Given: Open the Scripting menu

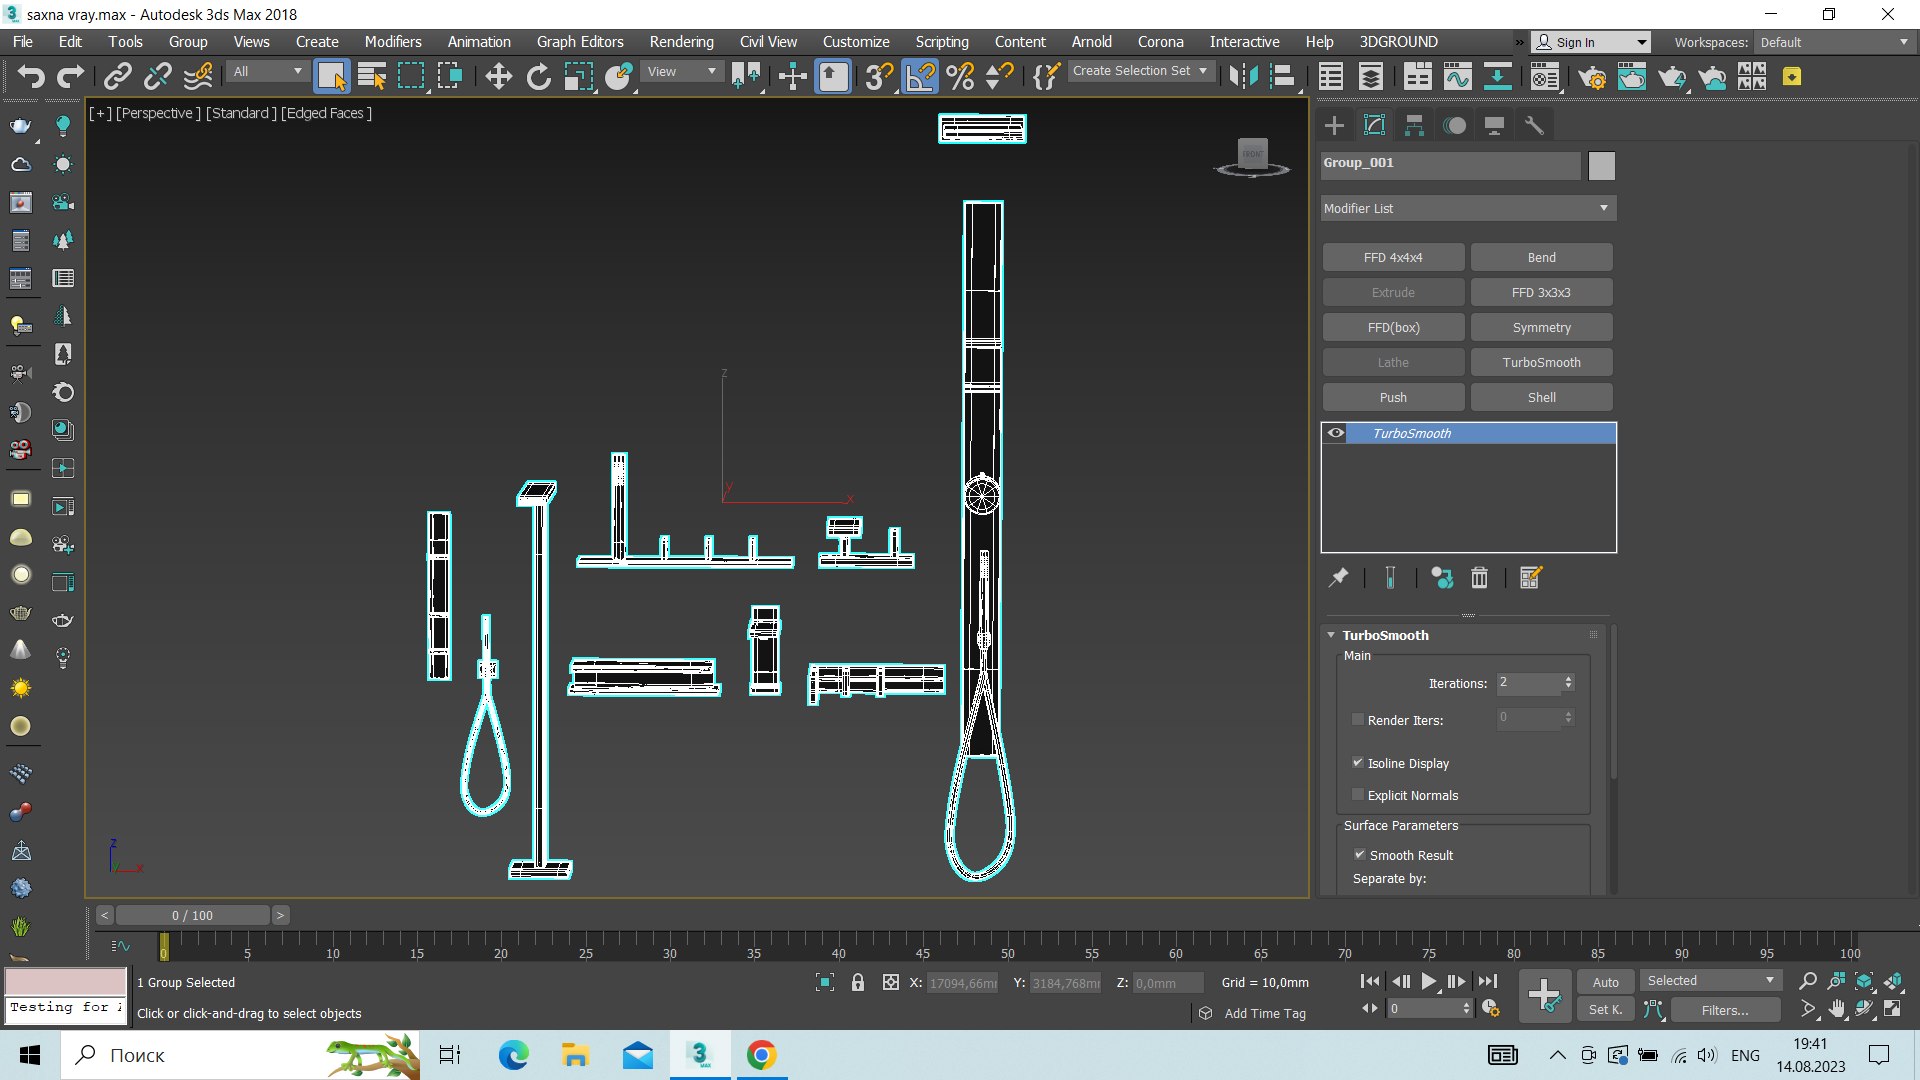Looking at the screenshot, I should pos(941,42).
